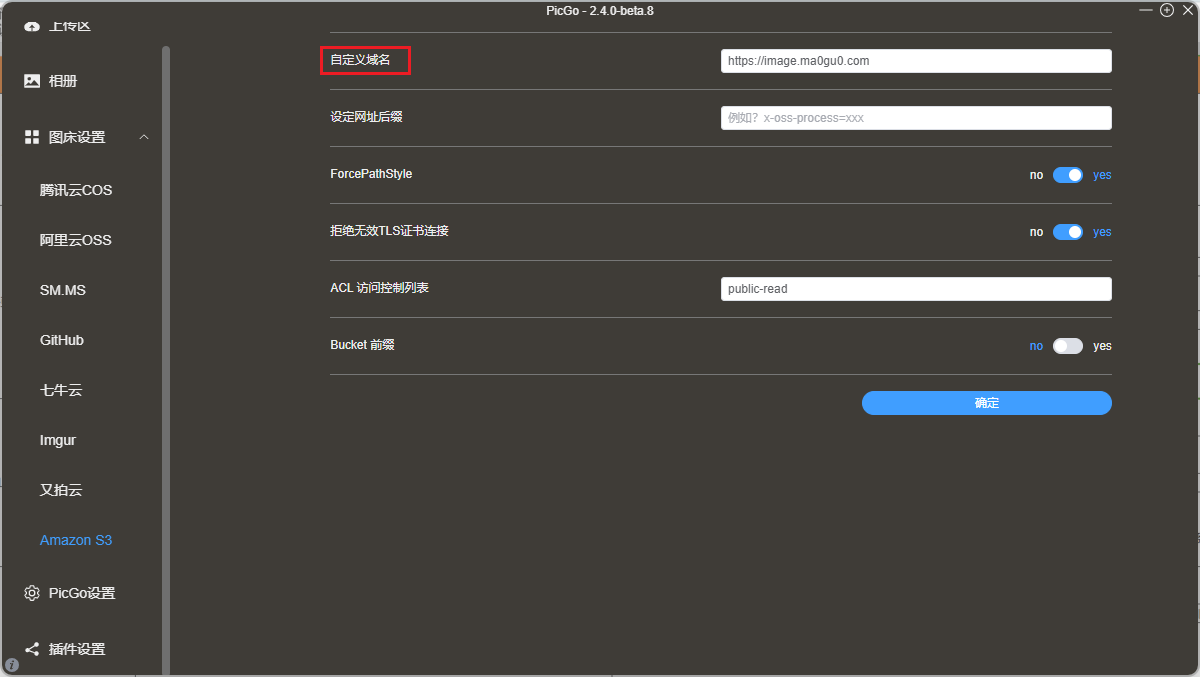Viewport: 1200px width, 677px height.
Task: Click the 自定义域名 label
Action: pyautogui.click(x=360, y=61)
